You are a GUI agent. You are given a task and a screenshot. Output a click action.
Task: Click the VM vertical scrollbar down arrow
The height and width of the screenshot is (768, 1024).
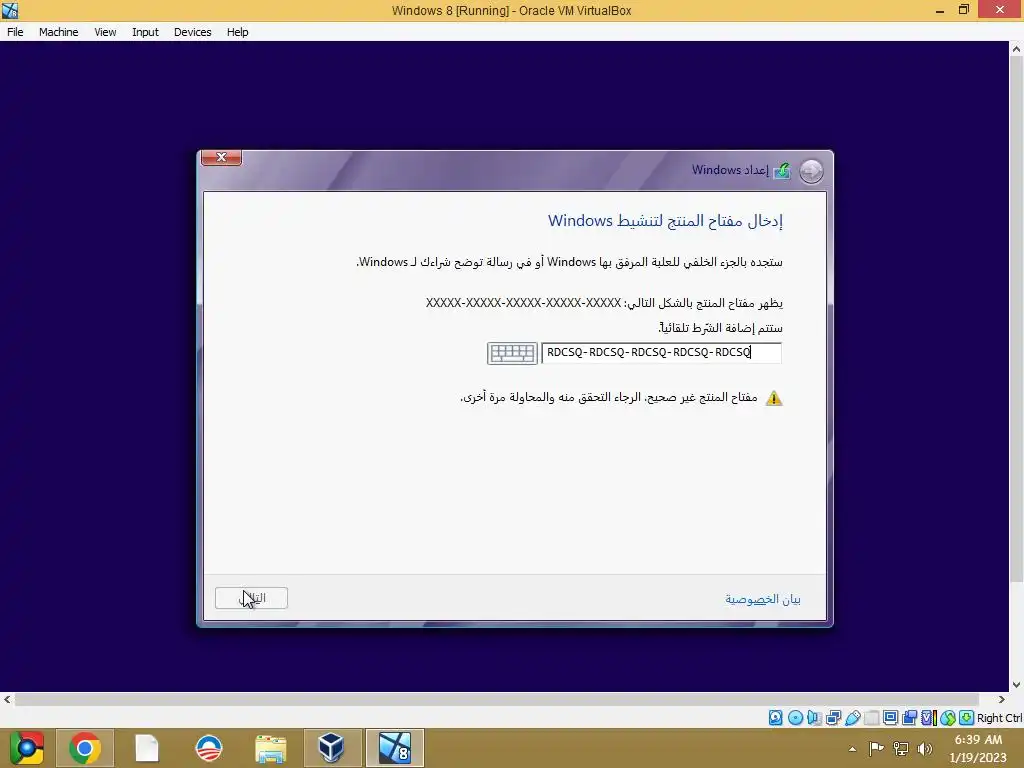pos(1016,684)
